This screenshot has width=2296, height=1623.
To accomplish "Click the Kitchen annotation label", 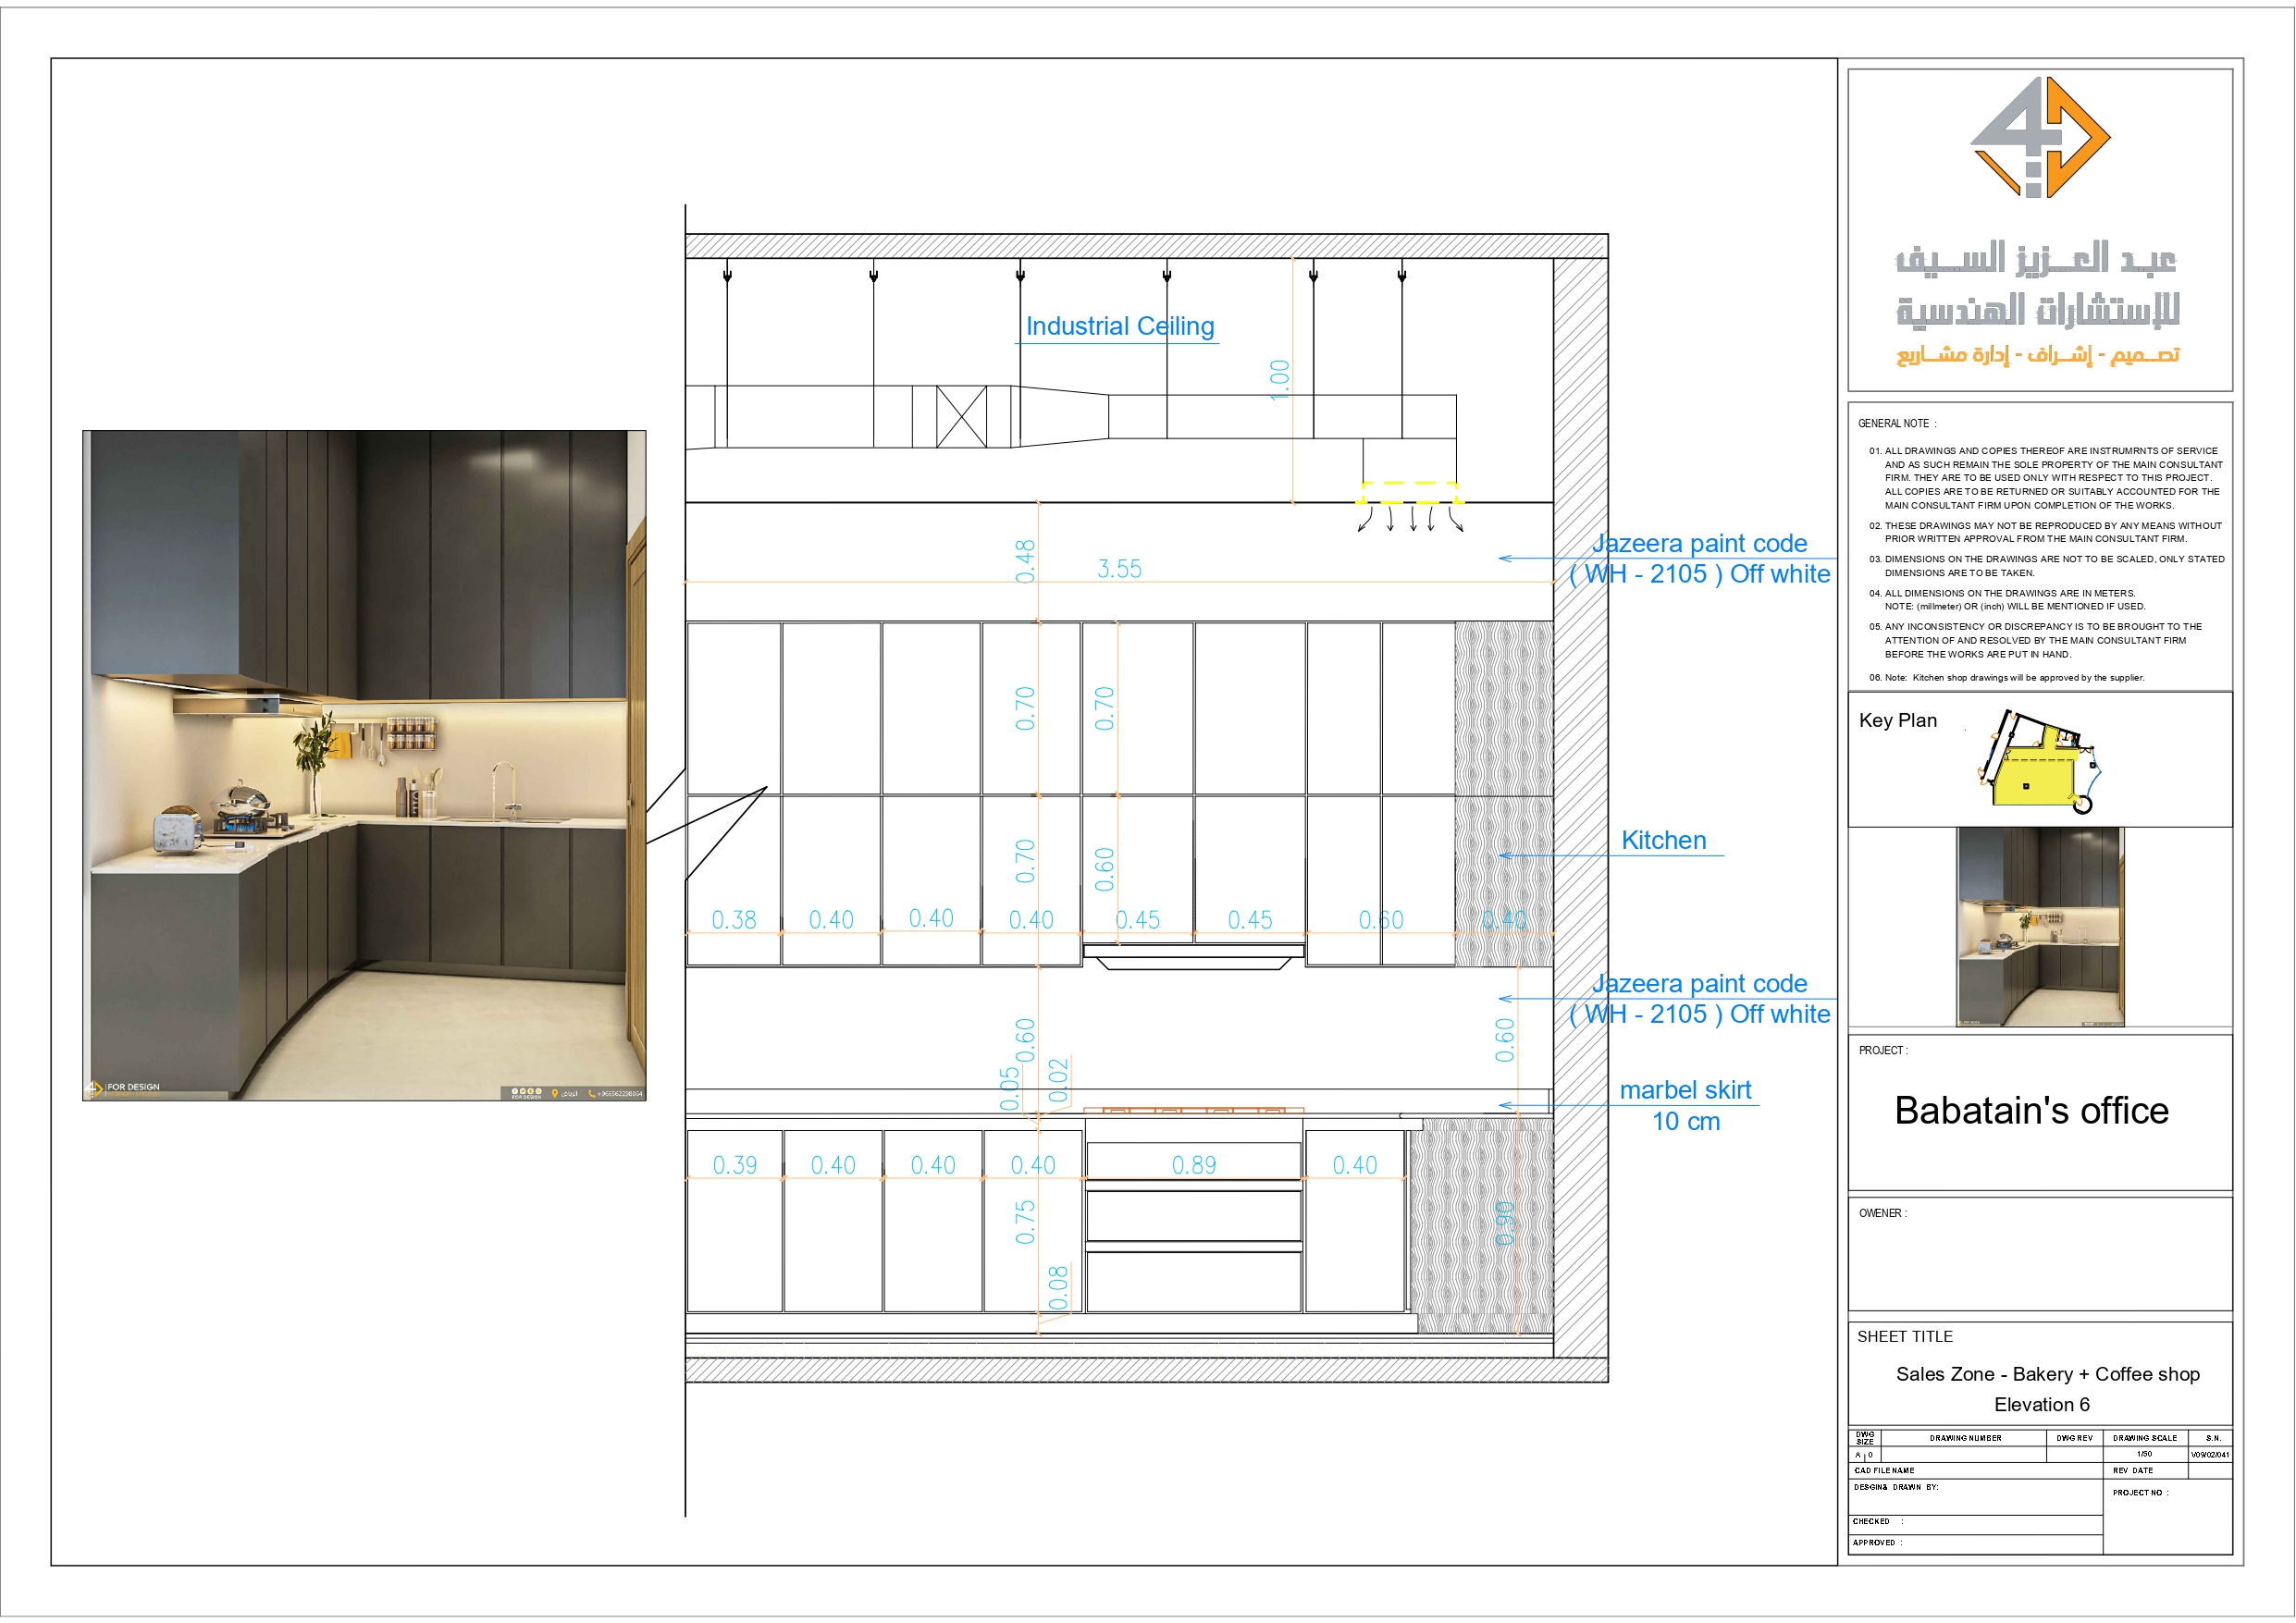I will click(1663, 841).
